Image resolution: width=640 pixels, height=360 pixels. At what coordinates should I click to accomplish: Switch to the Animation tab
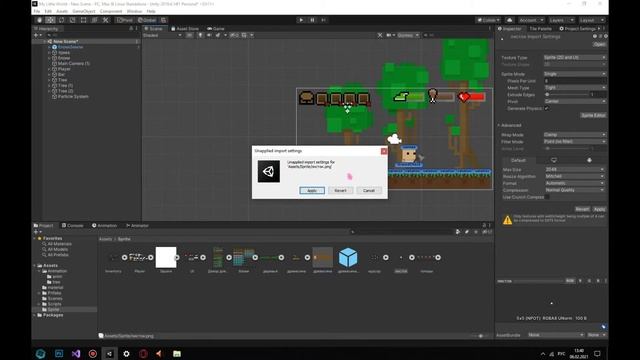point(104,225)
